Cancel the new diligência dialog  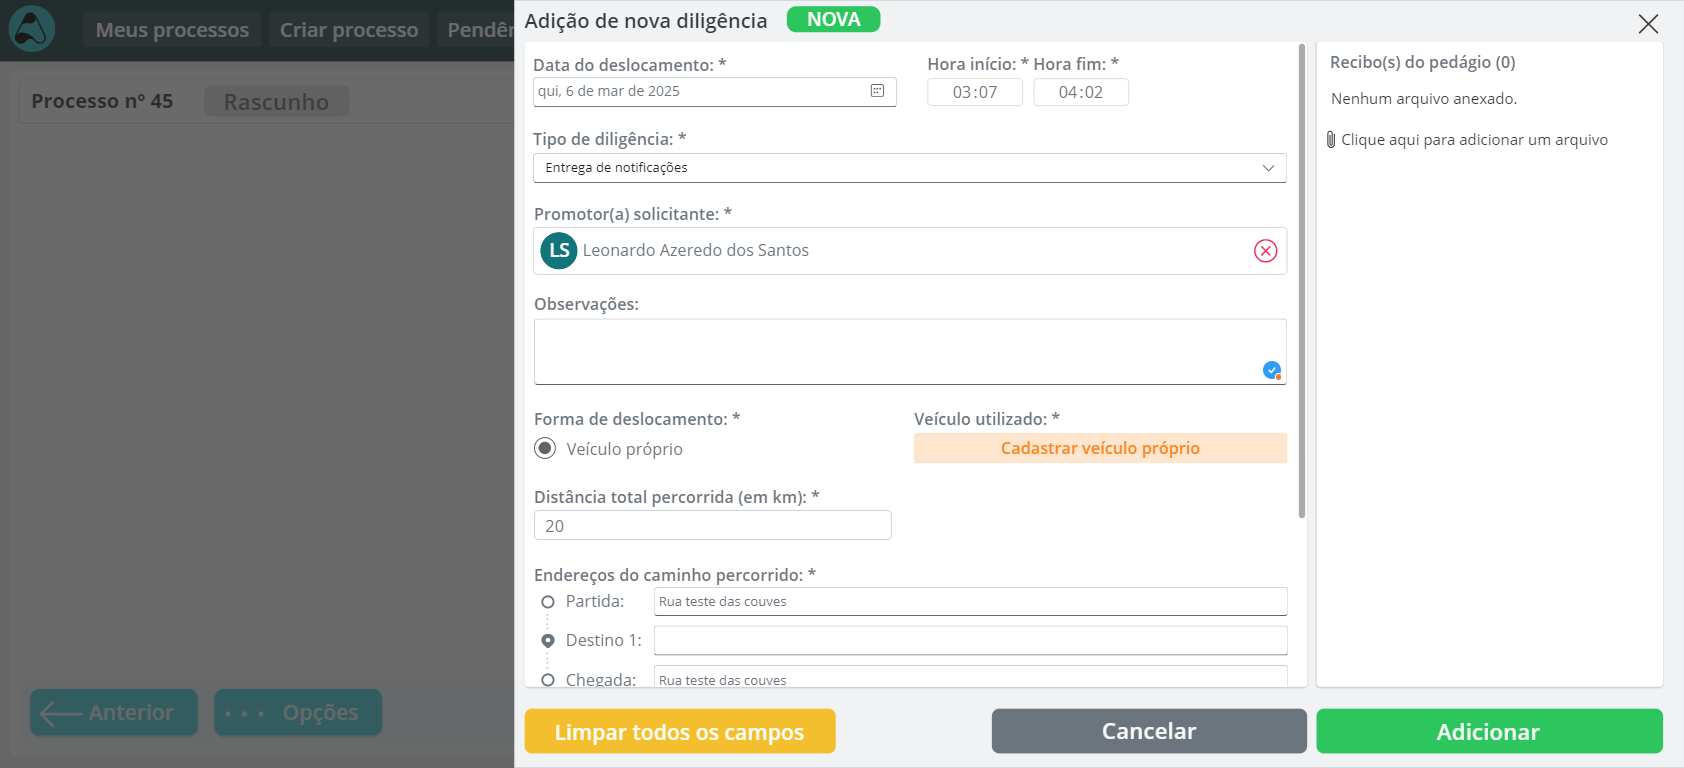point(1149,731)
